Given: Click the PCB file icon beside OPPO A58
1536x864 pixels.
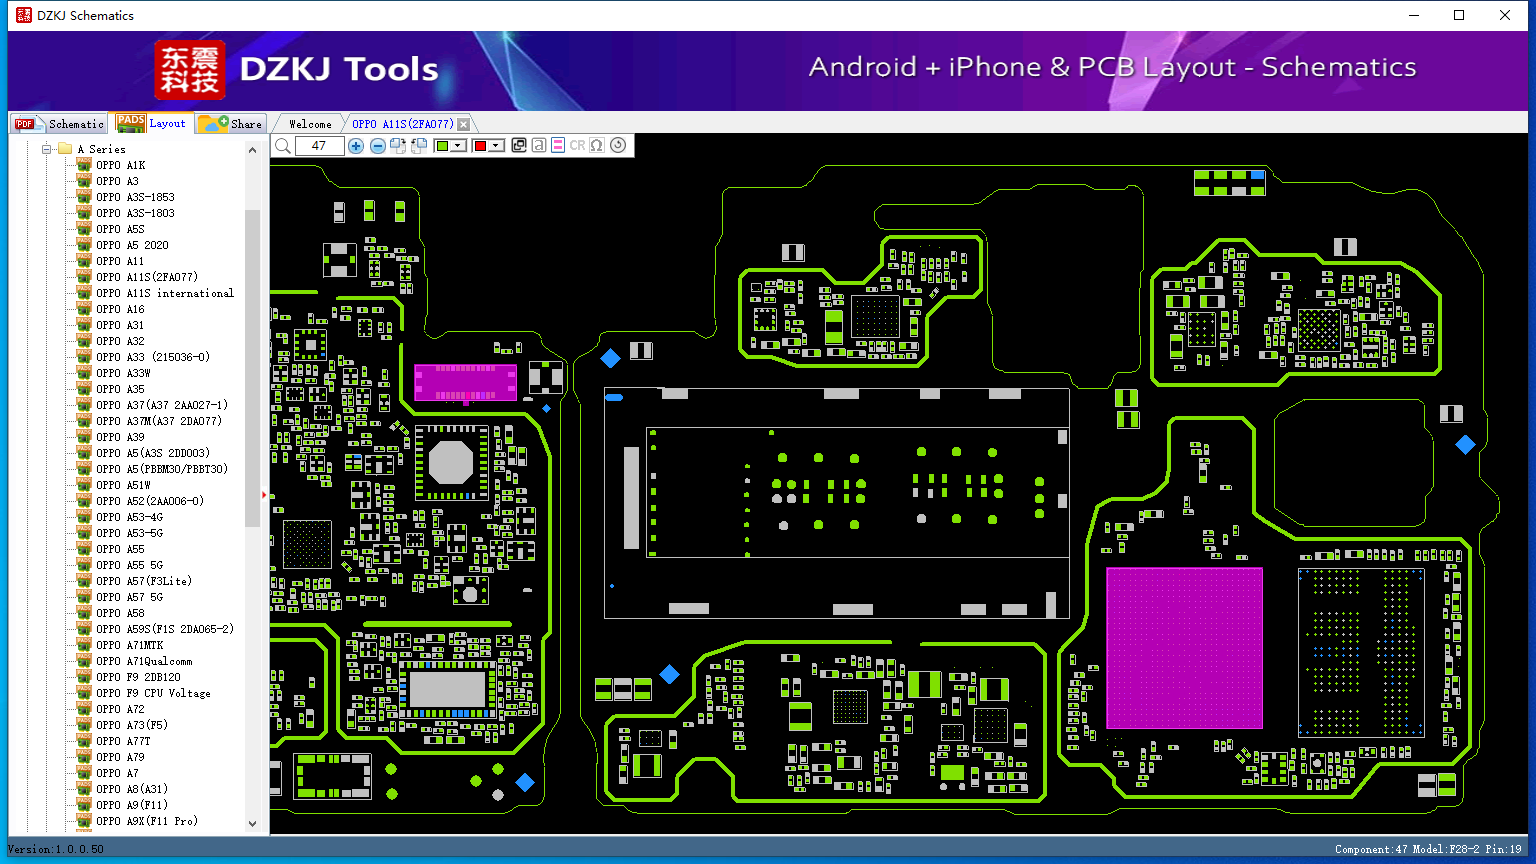Looking at the screenshot, I should (84, 613).
